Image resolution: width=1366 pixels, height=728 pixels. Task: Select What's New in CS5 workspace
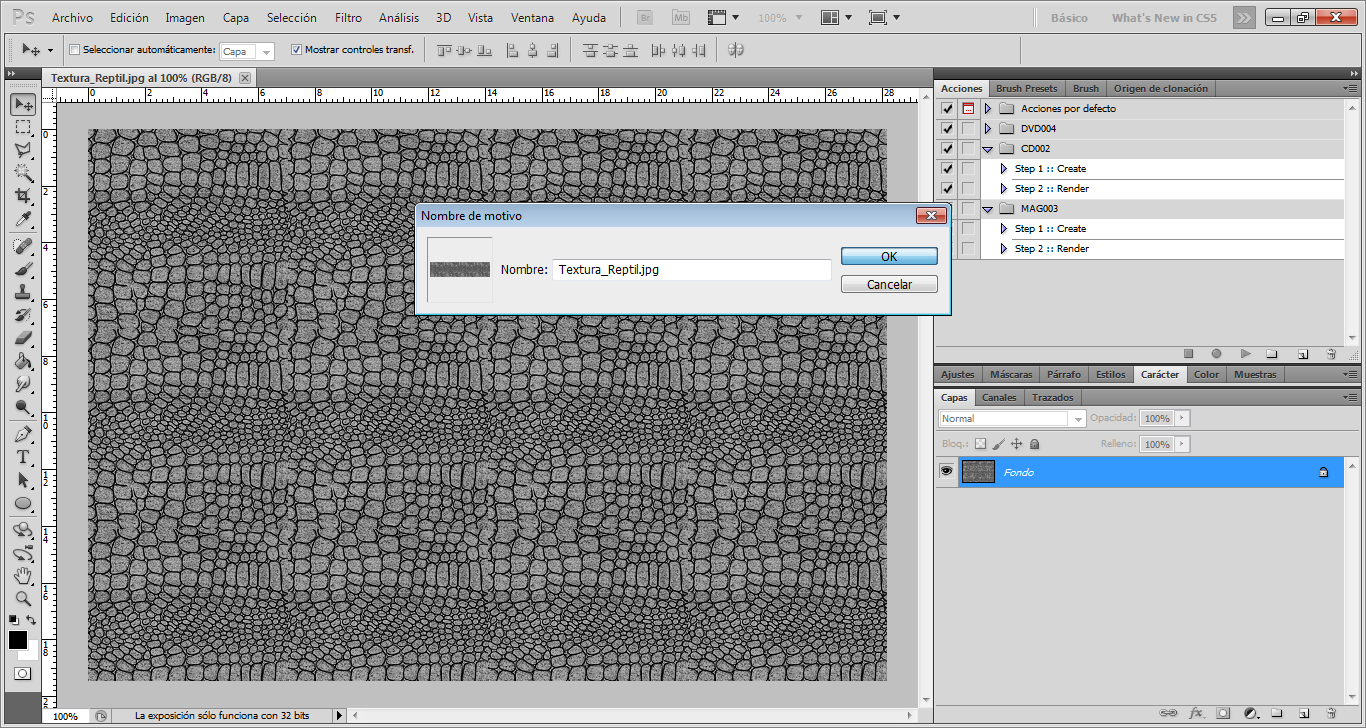click(x=1164, y=18)
